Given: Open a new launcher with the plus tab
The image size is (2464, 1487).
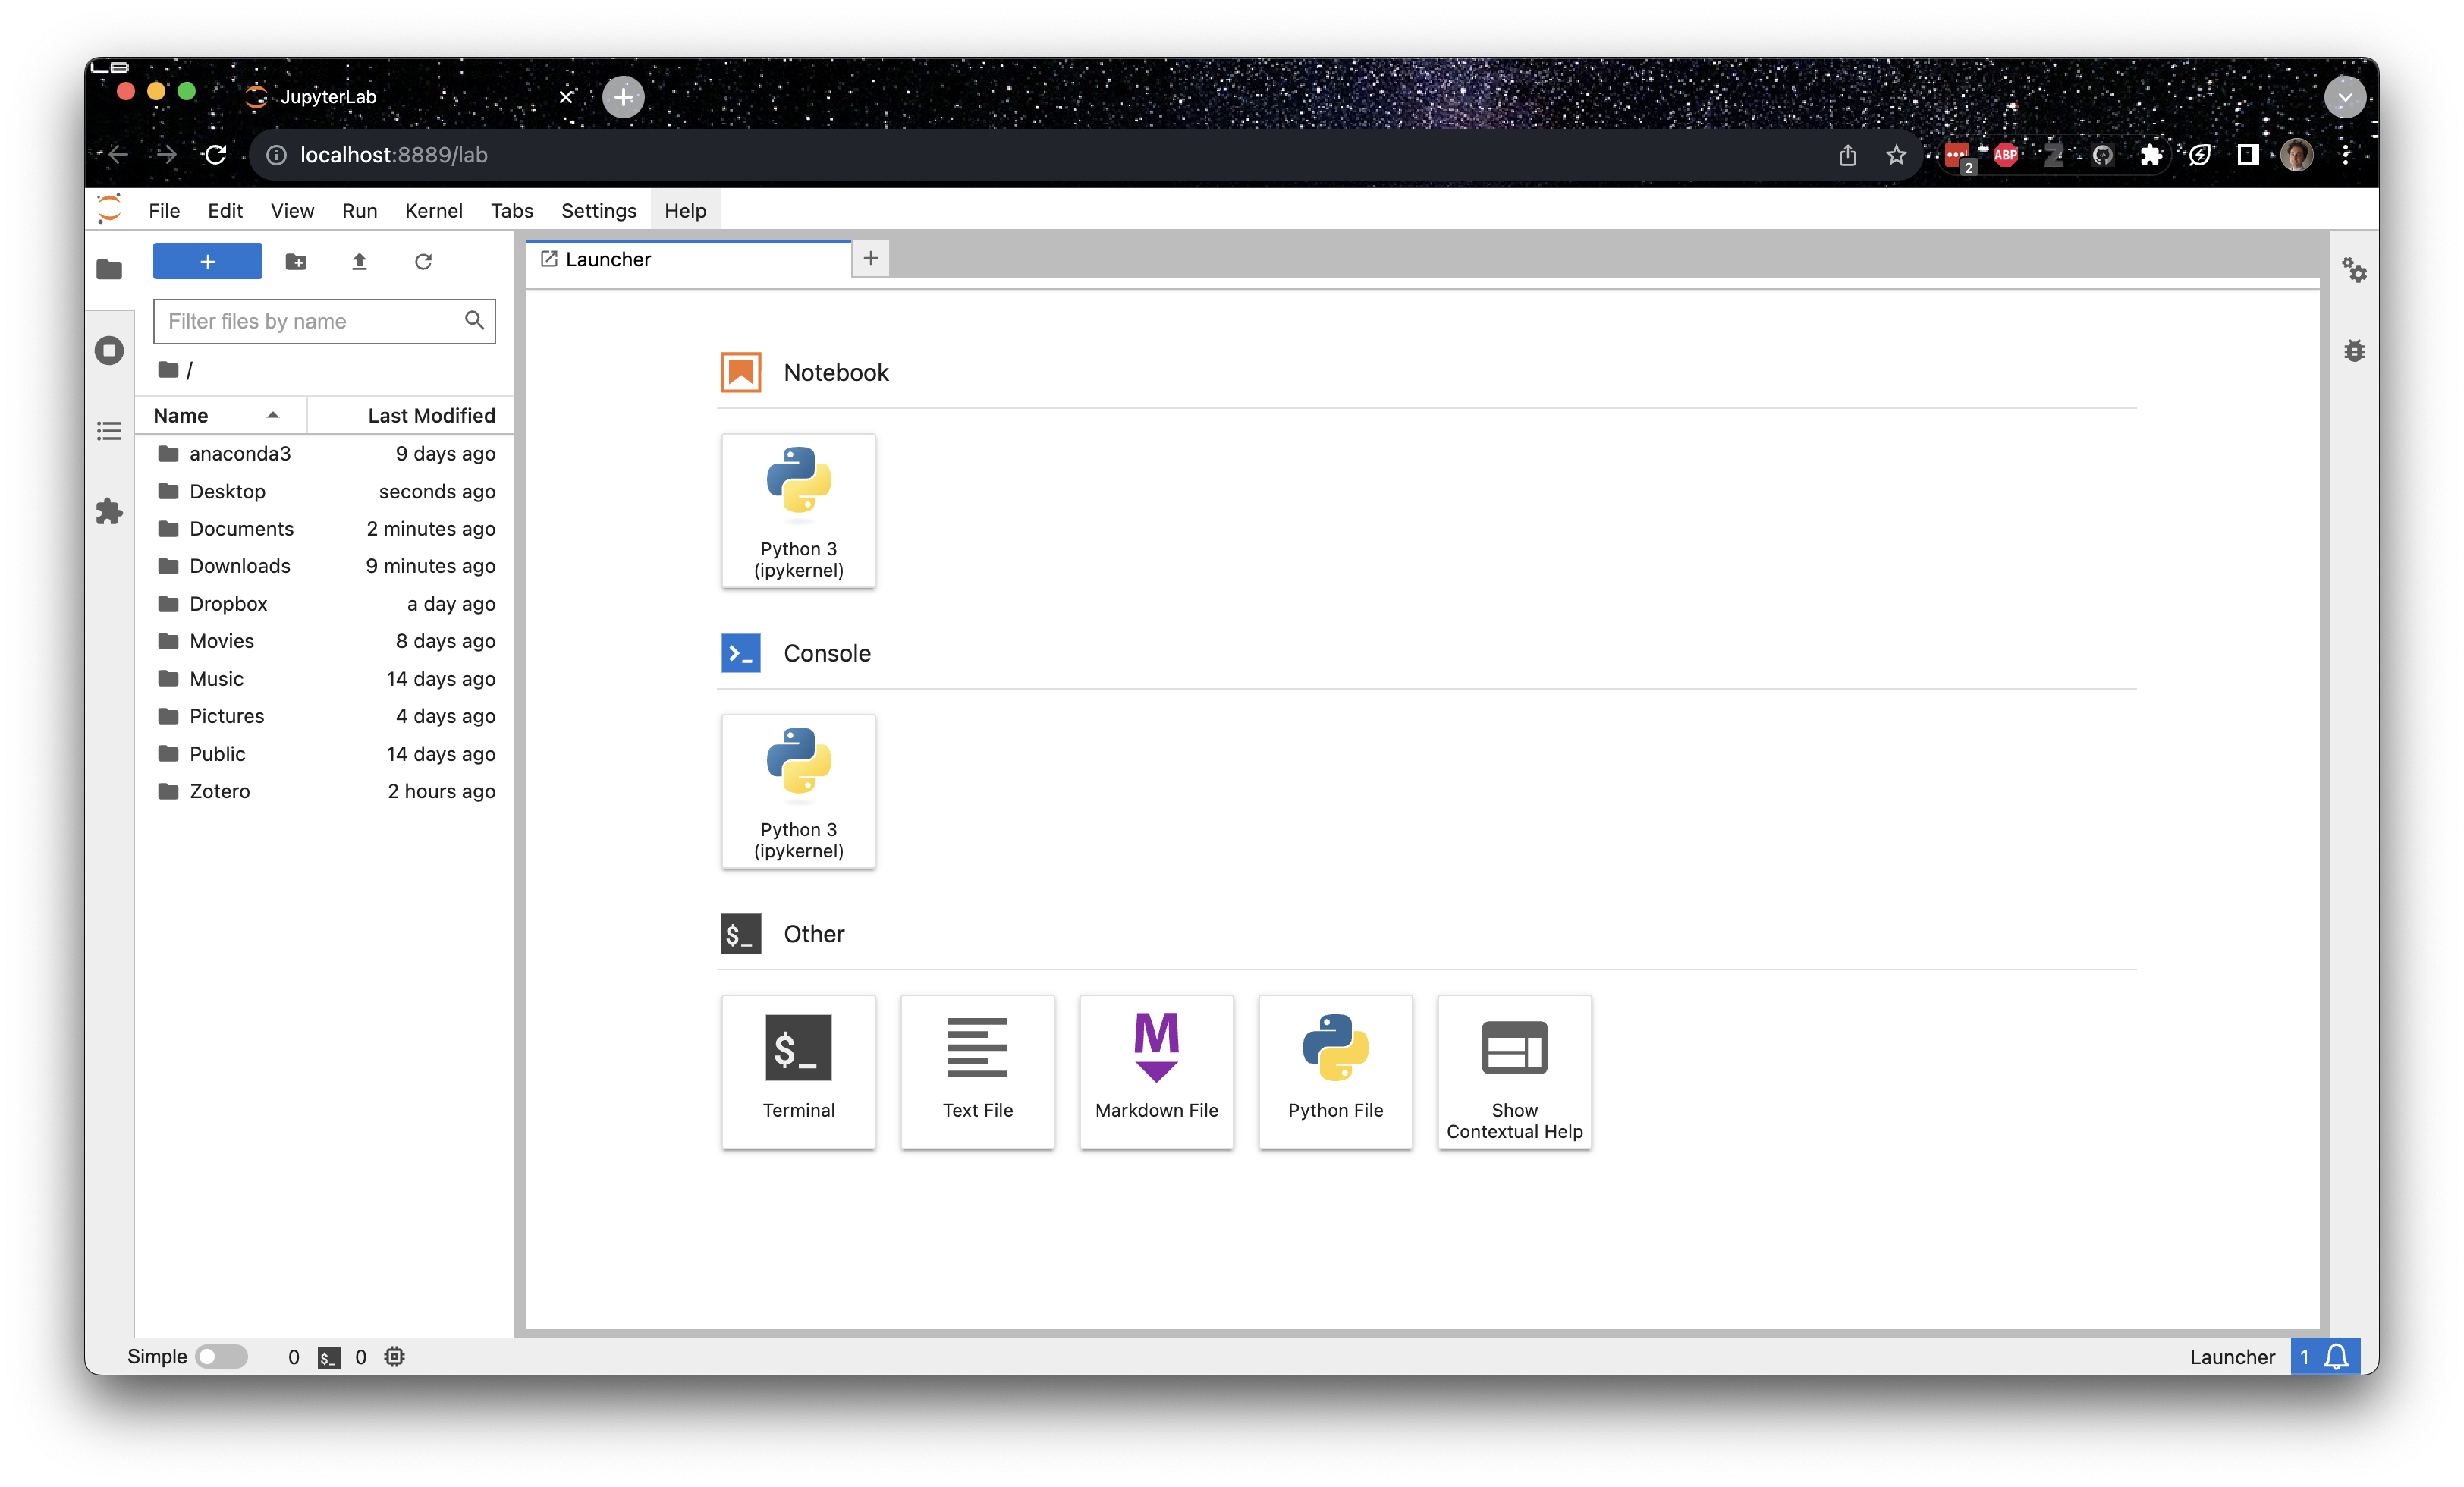Looking at the screenshot, I should [869, 258].
